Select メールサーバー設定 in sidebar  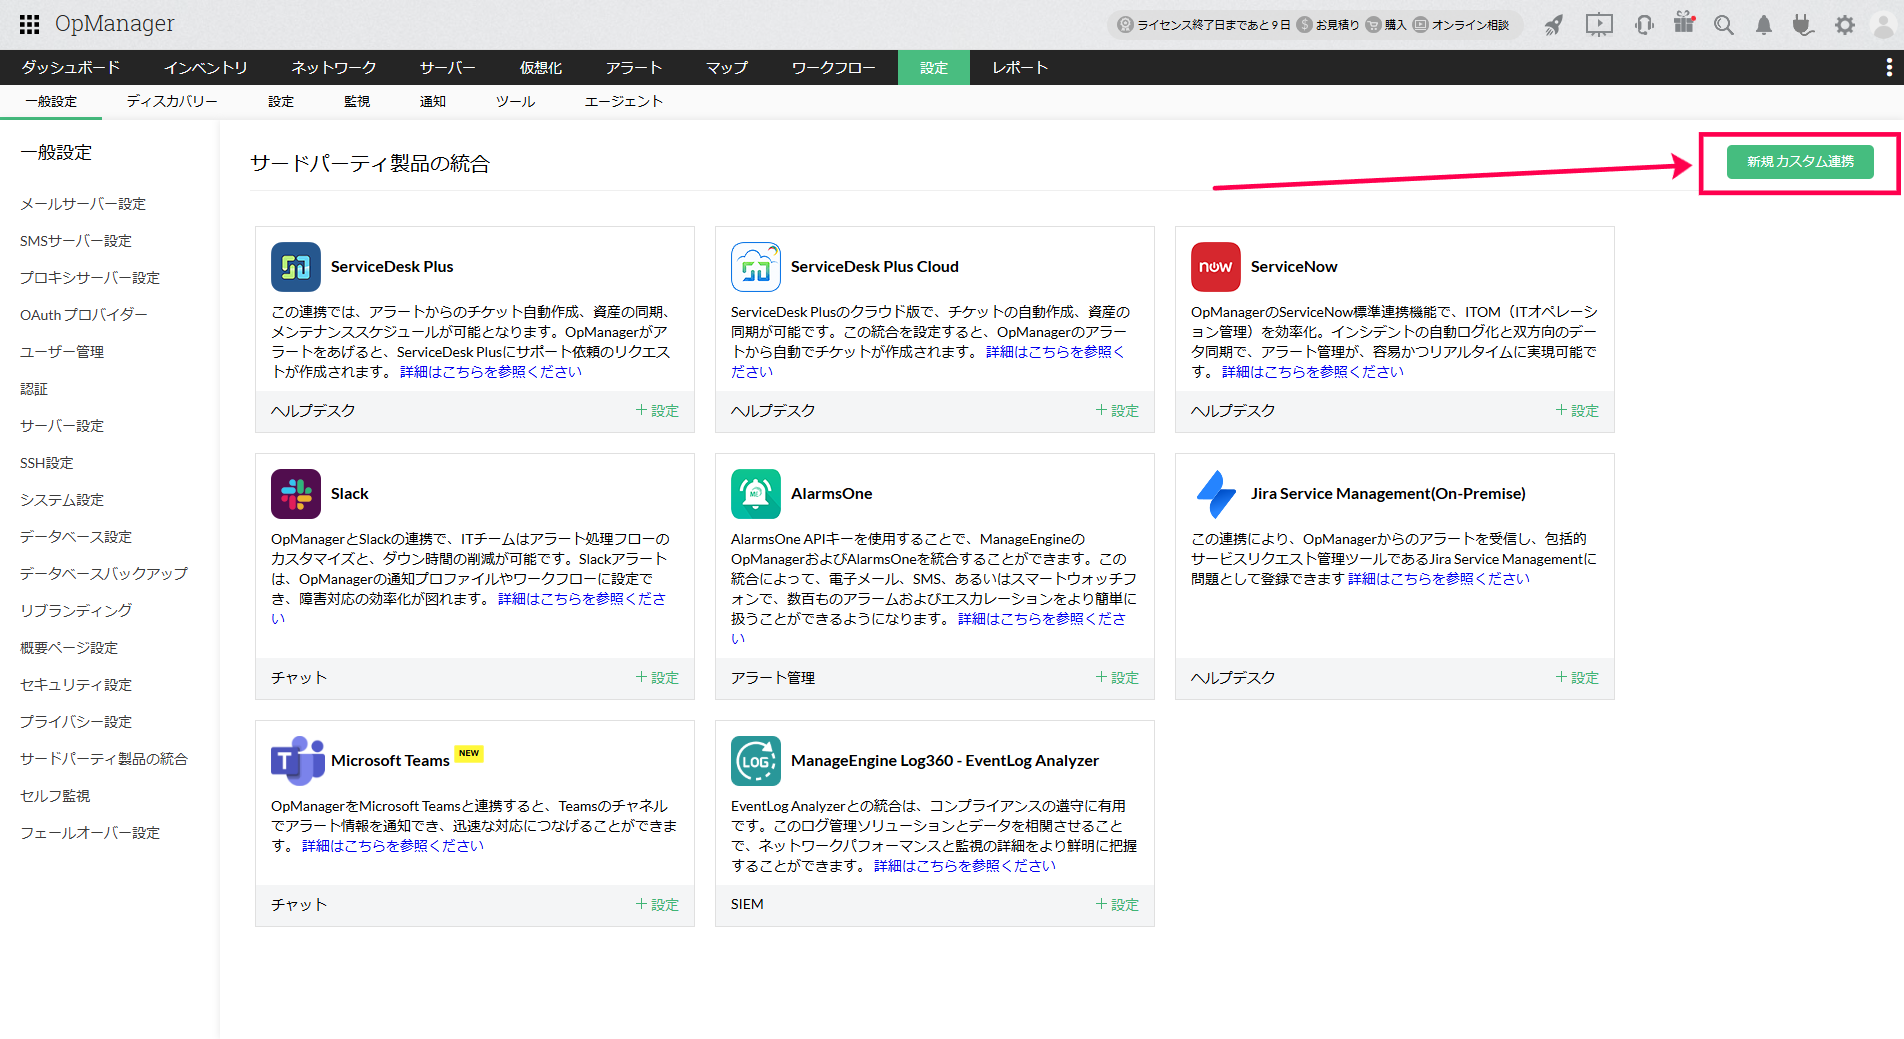click(83, 203)
